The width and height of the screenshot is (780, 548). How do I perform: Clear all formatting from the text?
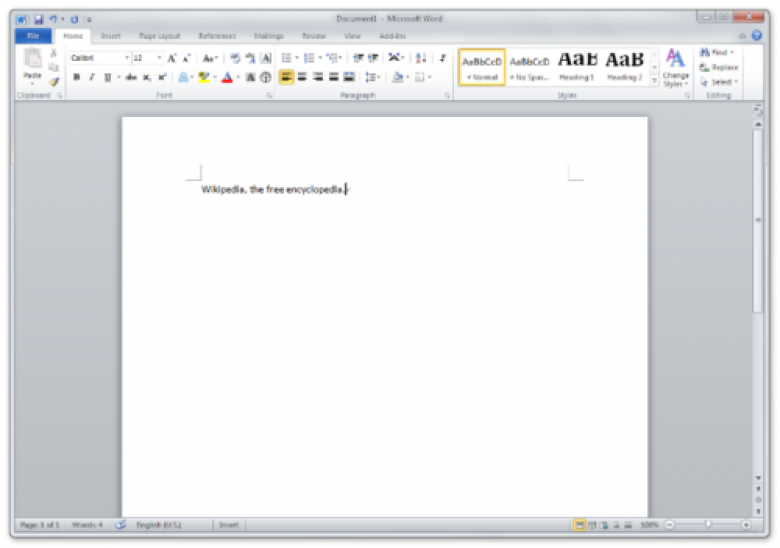click(x=235, y=58)
